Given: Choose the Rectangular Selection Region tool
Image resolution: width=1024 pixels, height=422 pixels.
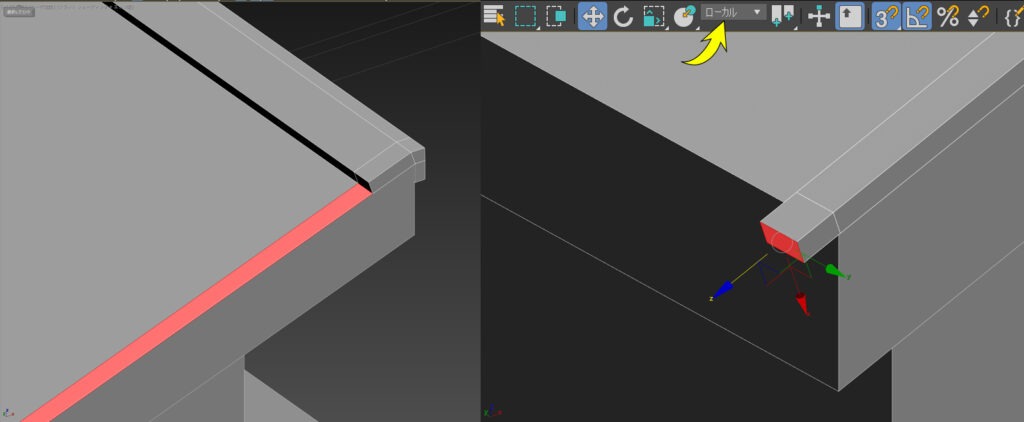Looking at the screenshot, I should coord(525,16).
